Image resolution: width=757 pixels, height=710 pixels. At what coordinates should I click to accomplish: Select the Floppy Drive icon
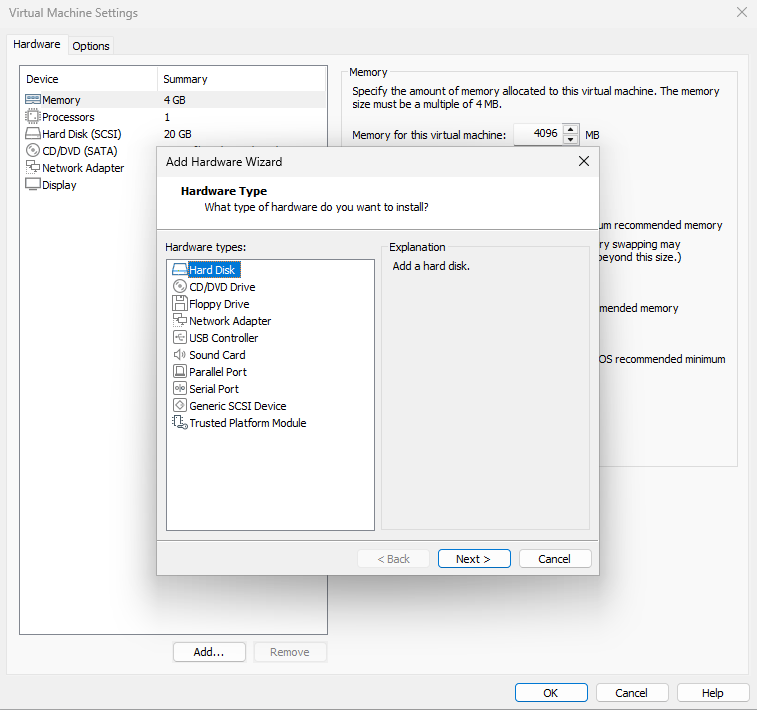[x=180, y=304]
